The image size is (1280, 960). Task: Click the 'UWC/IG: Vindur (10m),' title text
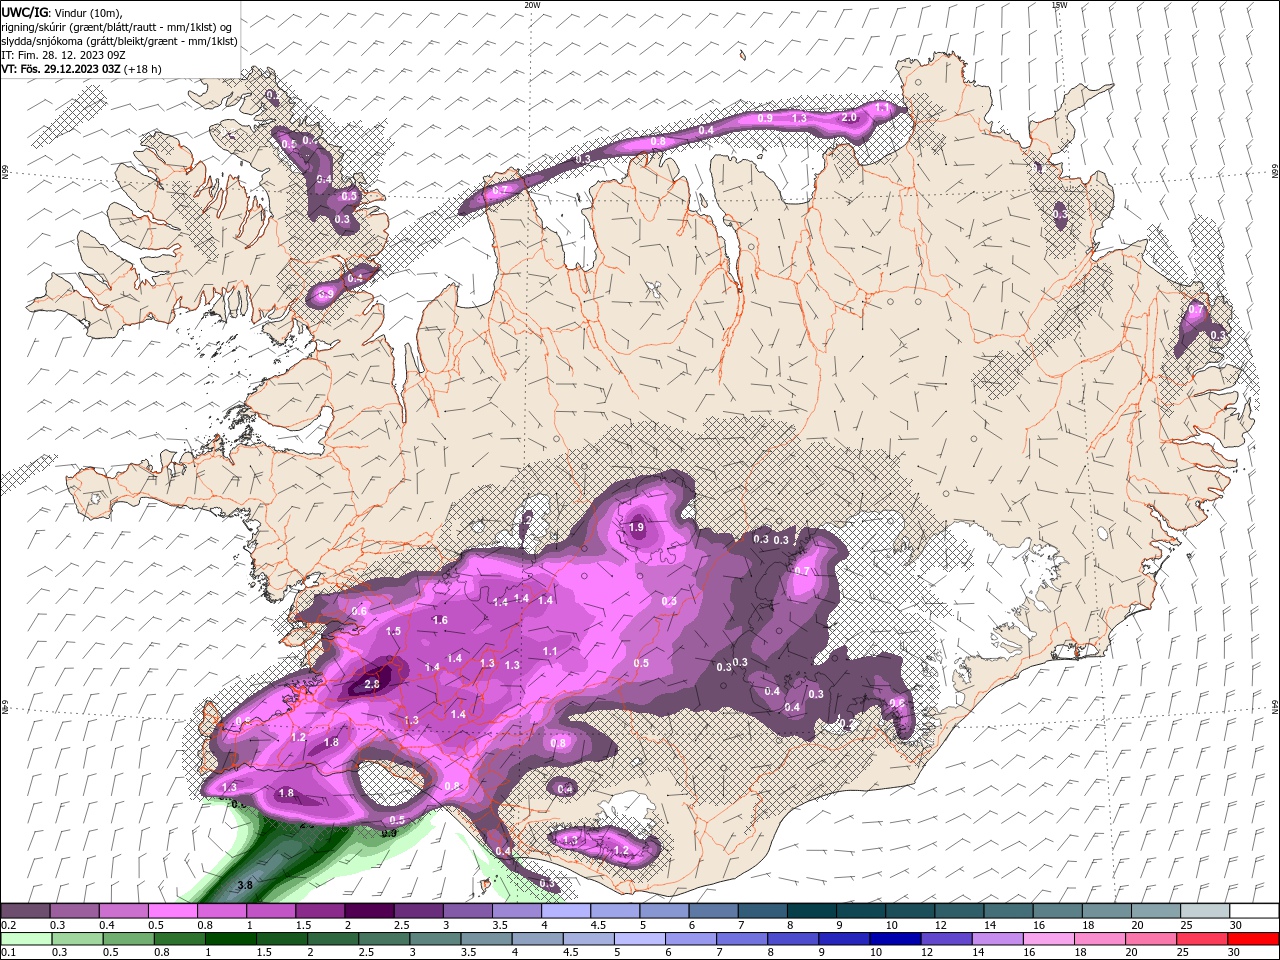[62, 12]
